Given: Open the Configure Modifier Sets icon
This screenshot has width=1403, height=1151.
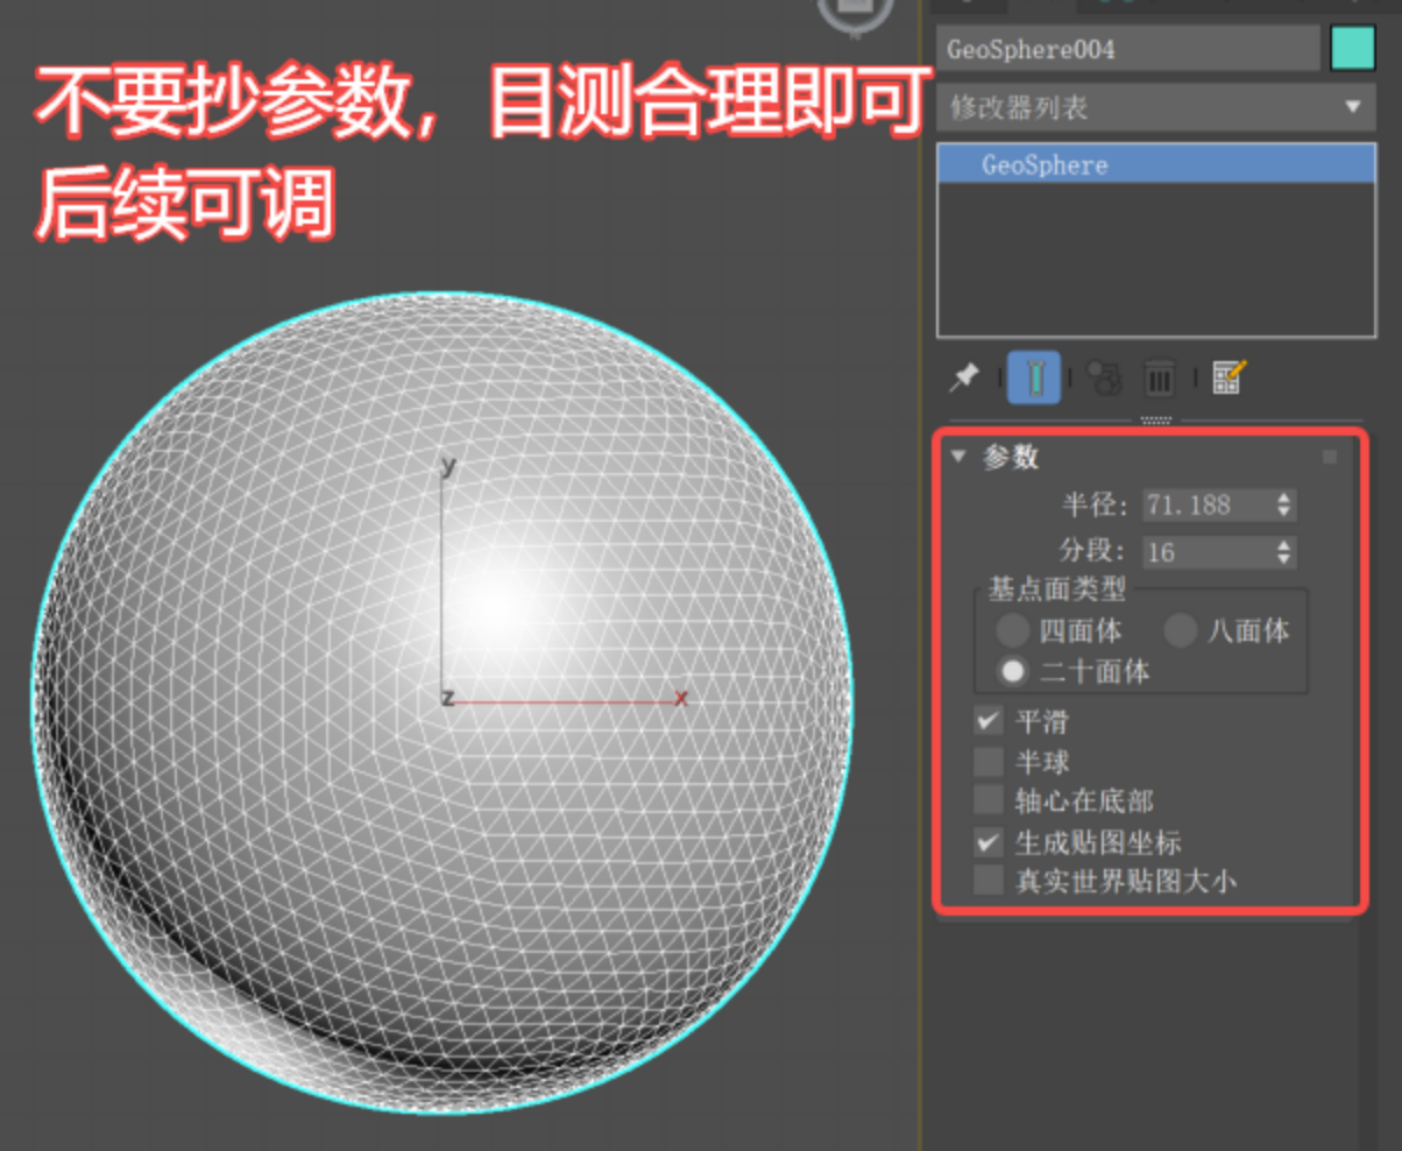Looking at the screenshot, I should 1228,377.
